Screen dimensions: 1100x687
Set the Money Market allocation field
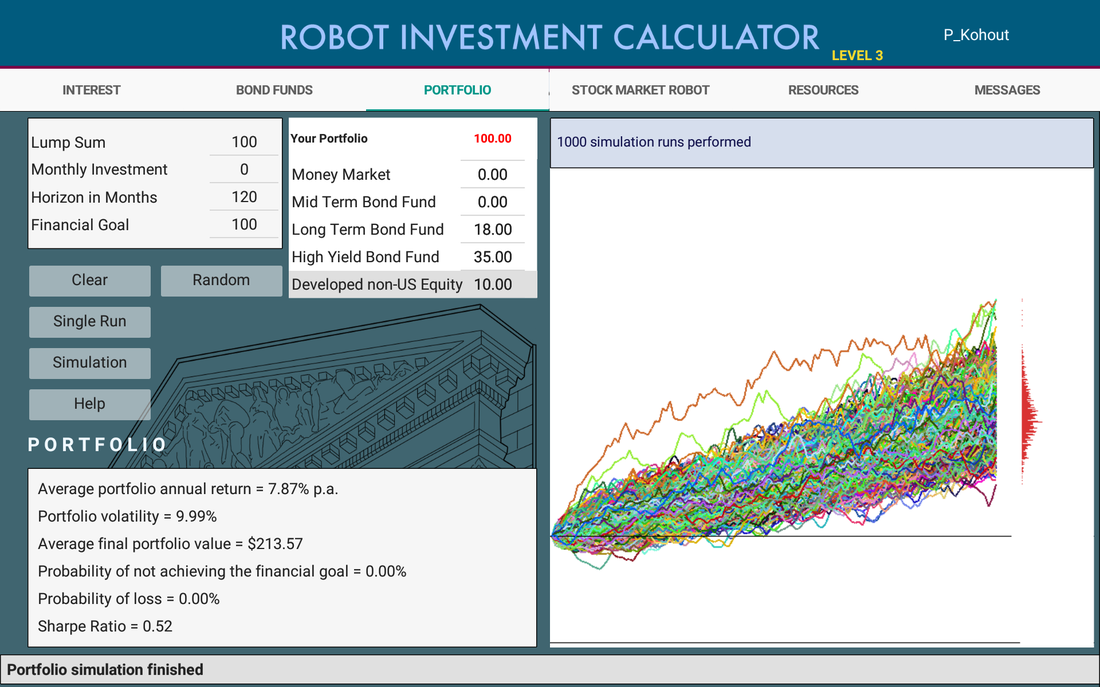coord(492,174)
